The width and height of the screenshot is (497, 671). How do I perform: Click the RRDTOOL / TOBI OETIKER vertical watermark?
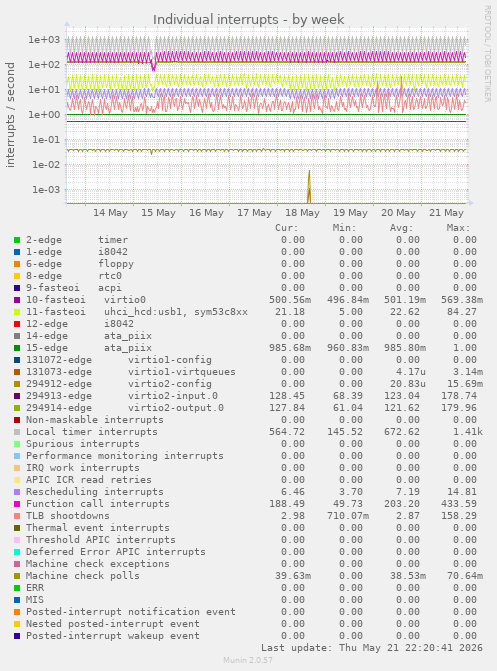pos(488,53)
